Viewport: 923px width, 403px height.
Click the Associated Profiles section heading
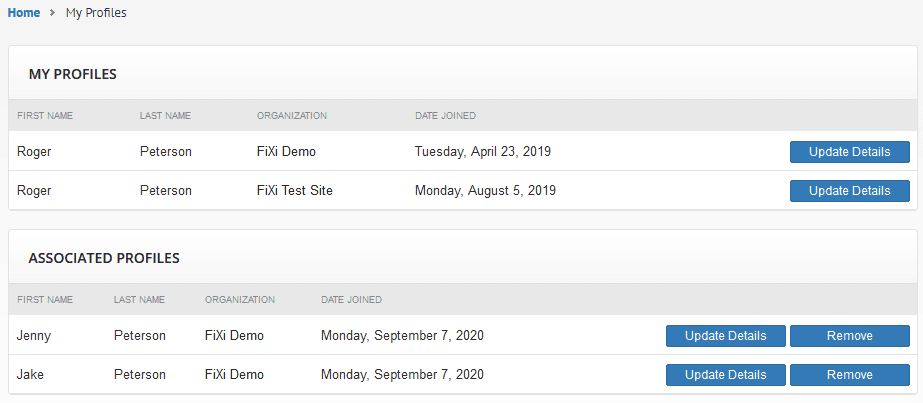tap(104, 258)
